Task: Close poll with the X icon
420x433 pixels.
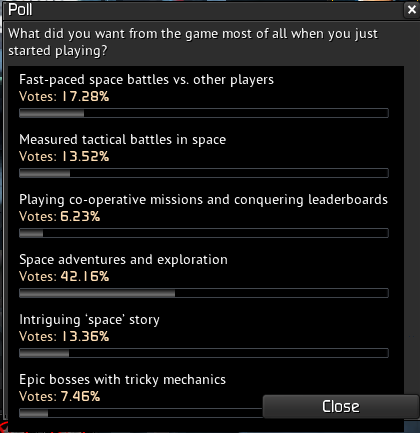Action: pyautogui.click(x=412, y=10)
